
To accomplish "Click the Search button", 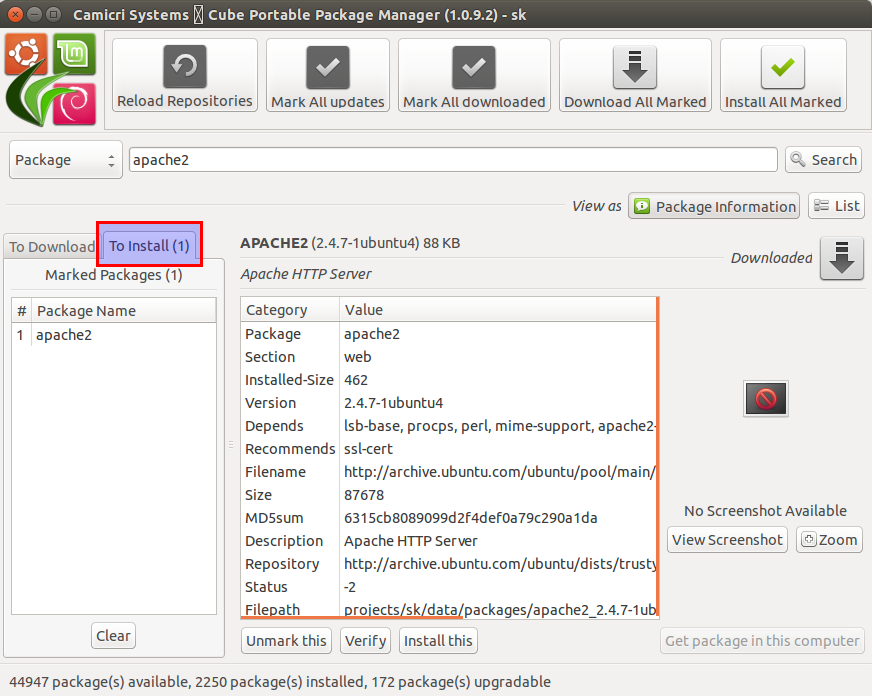I will point(824,160).
